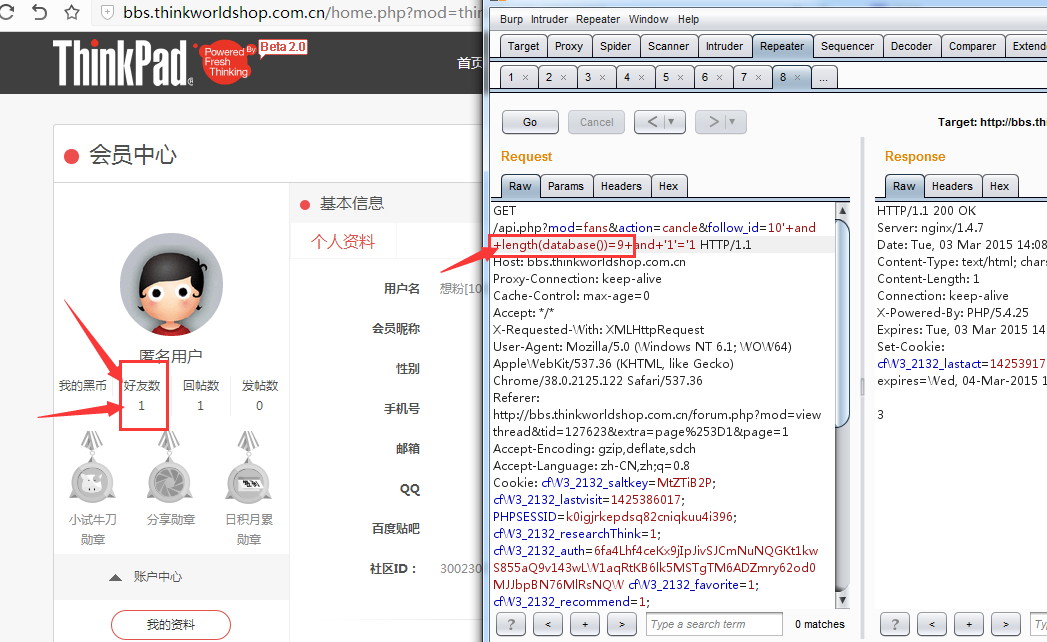Open the Help menu

pyautogui.click(x=688, y=19)
